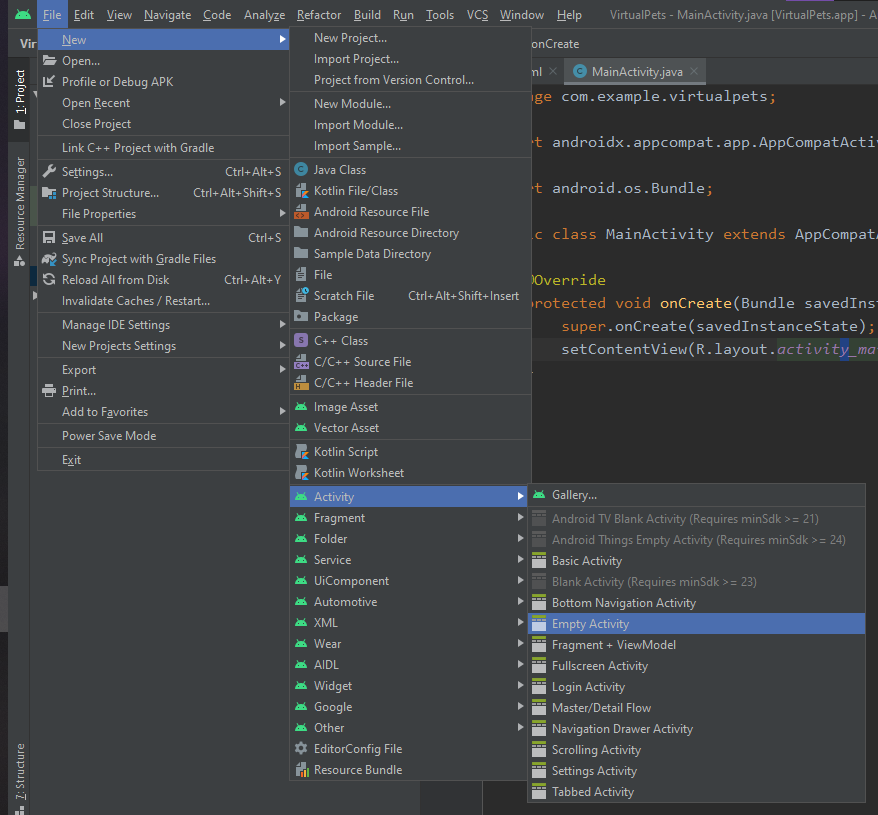Expand the Fragment submenu arrow
This screenshot has width=878, height=815.
click(520, 518)
